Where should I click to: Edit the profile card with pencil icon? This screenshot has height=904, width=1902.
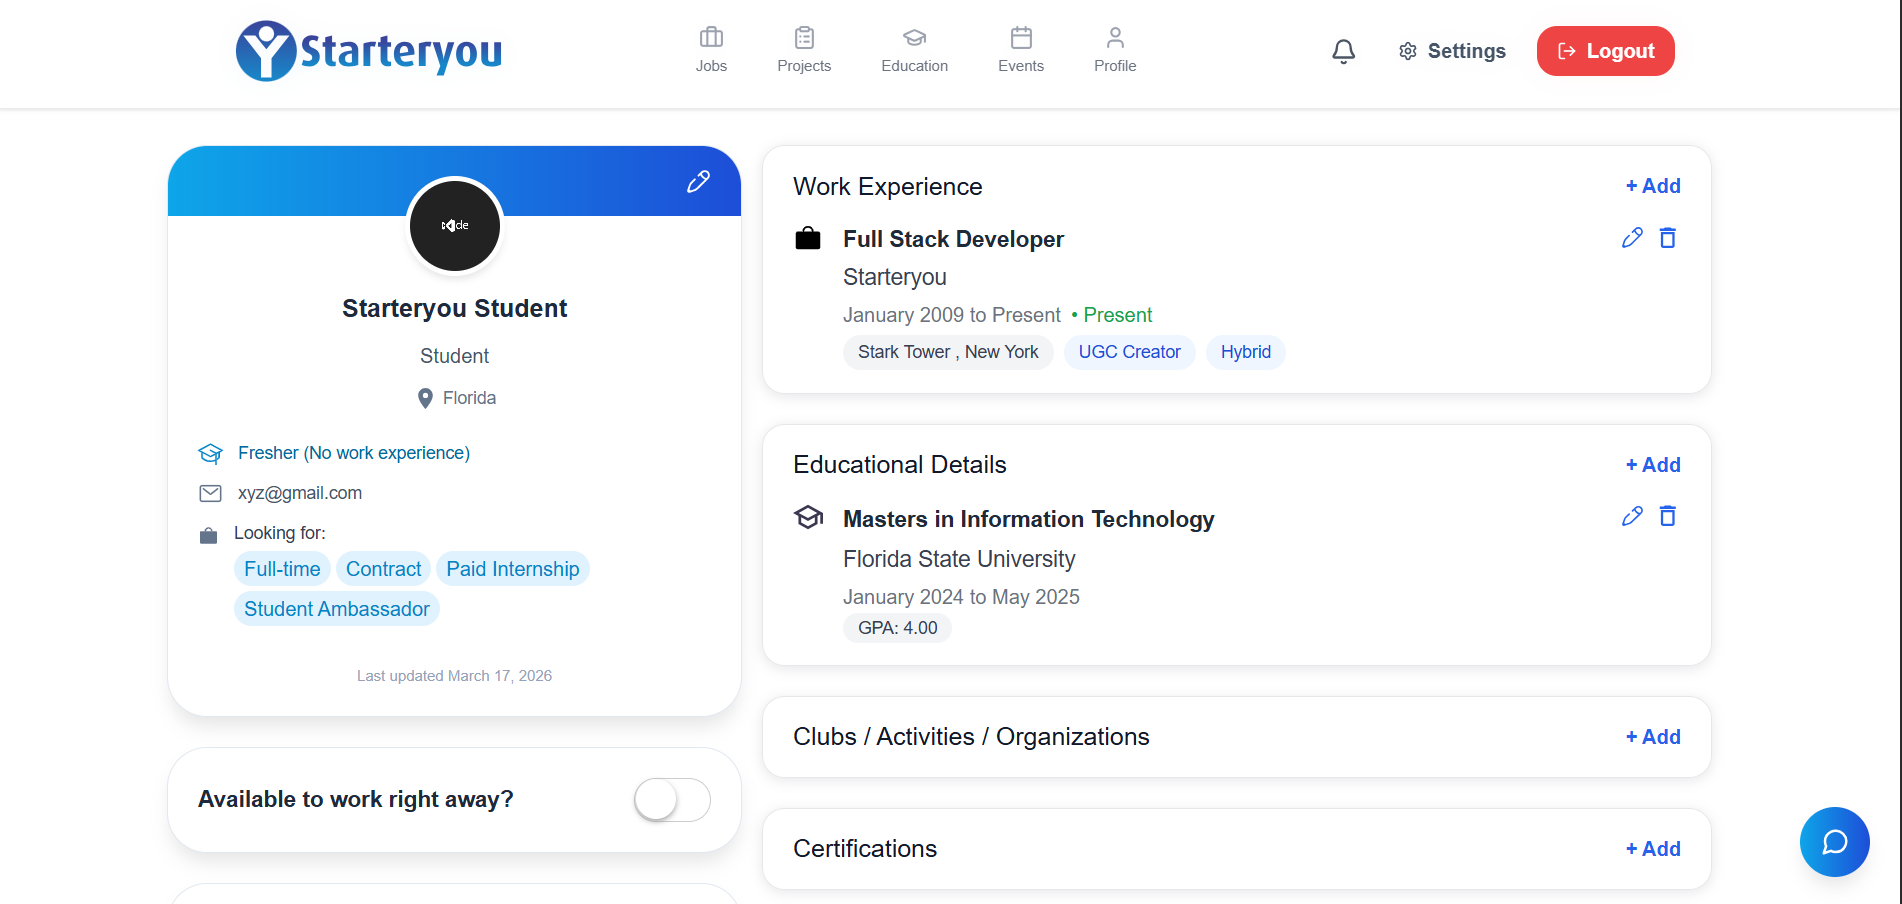click(698, 181)
